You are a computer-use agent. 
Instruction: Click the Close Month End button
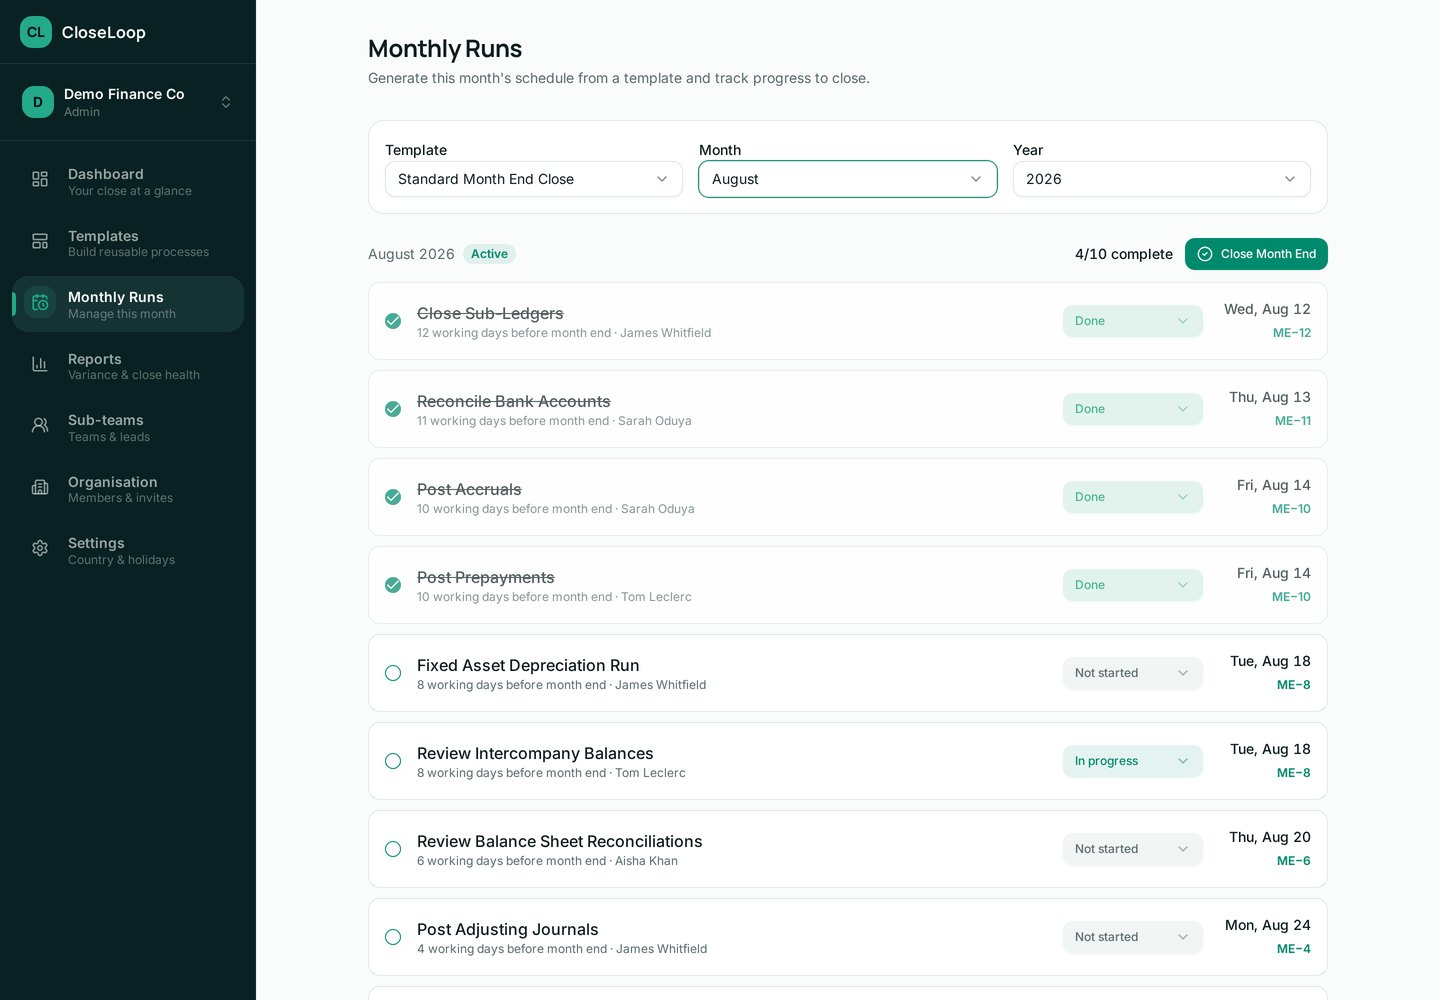point(1256,254)
